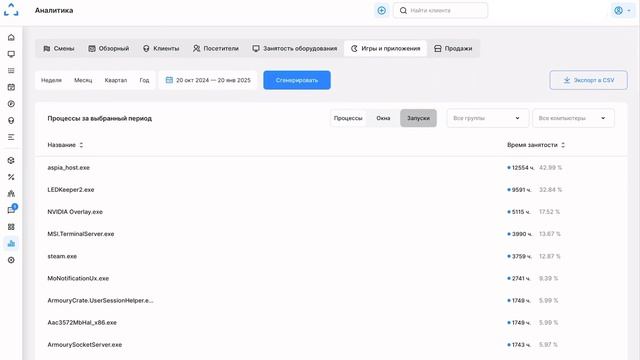
Task: Click the app logo at top left
Action: (11, 10)
